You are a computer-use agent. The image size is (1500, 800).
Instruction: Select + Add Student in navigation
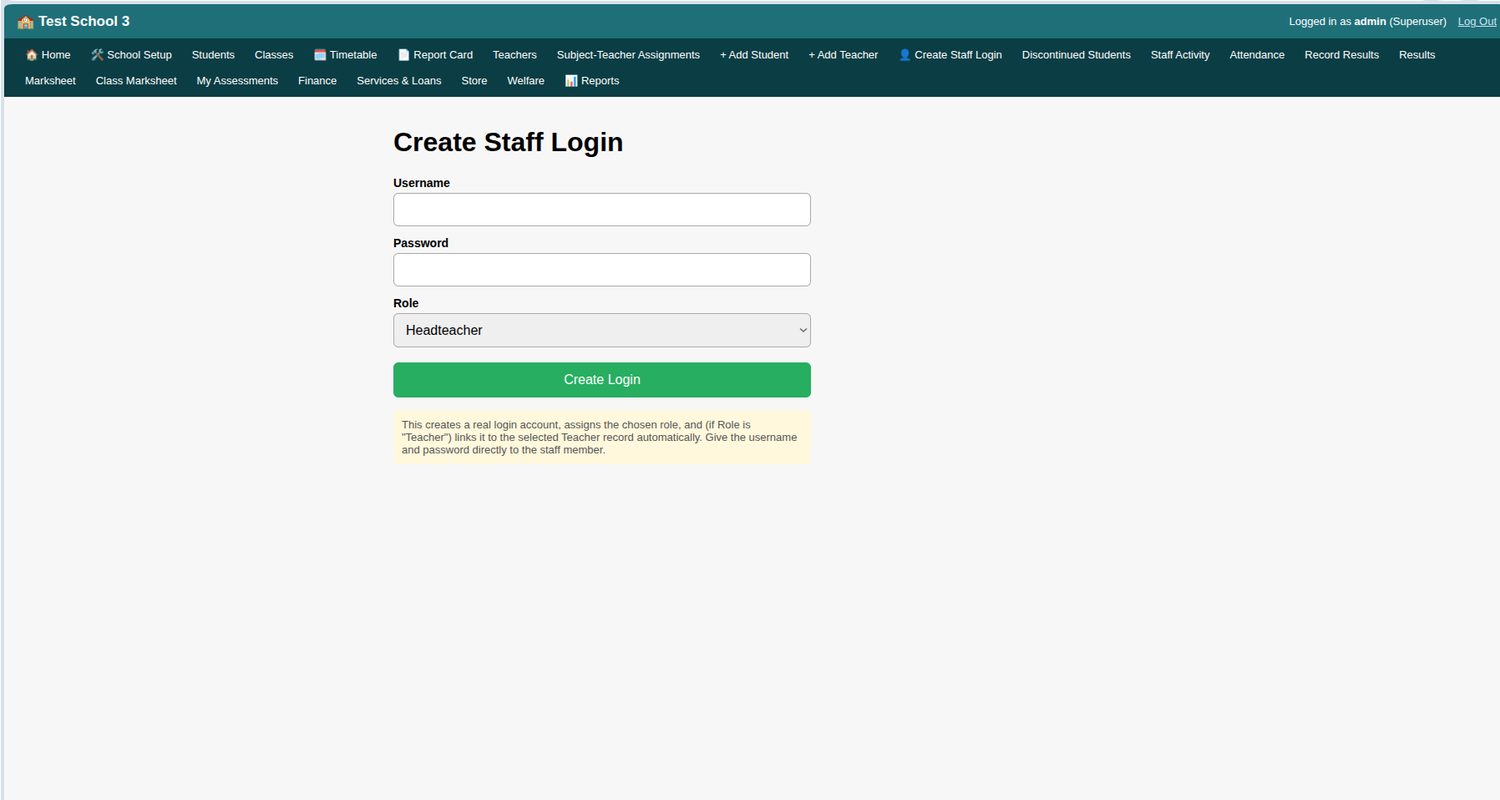(754, 55)
